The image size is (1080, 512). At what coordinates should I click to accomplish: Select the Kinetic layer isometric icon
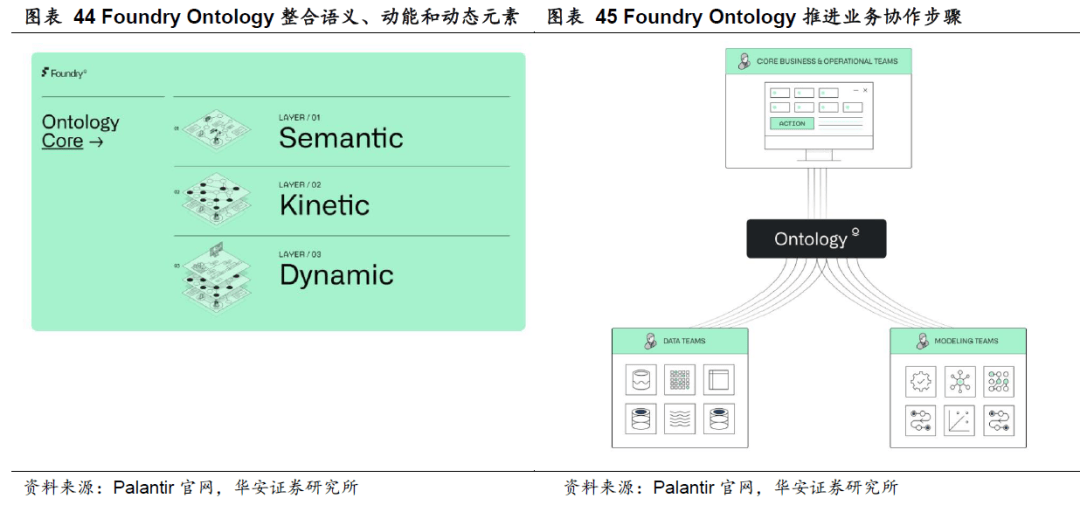coord(216,199)
